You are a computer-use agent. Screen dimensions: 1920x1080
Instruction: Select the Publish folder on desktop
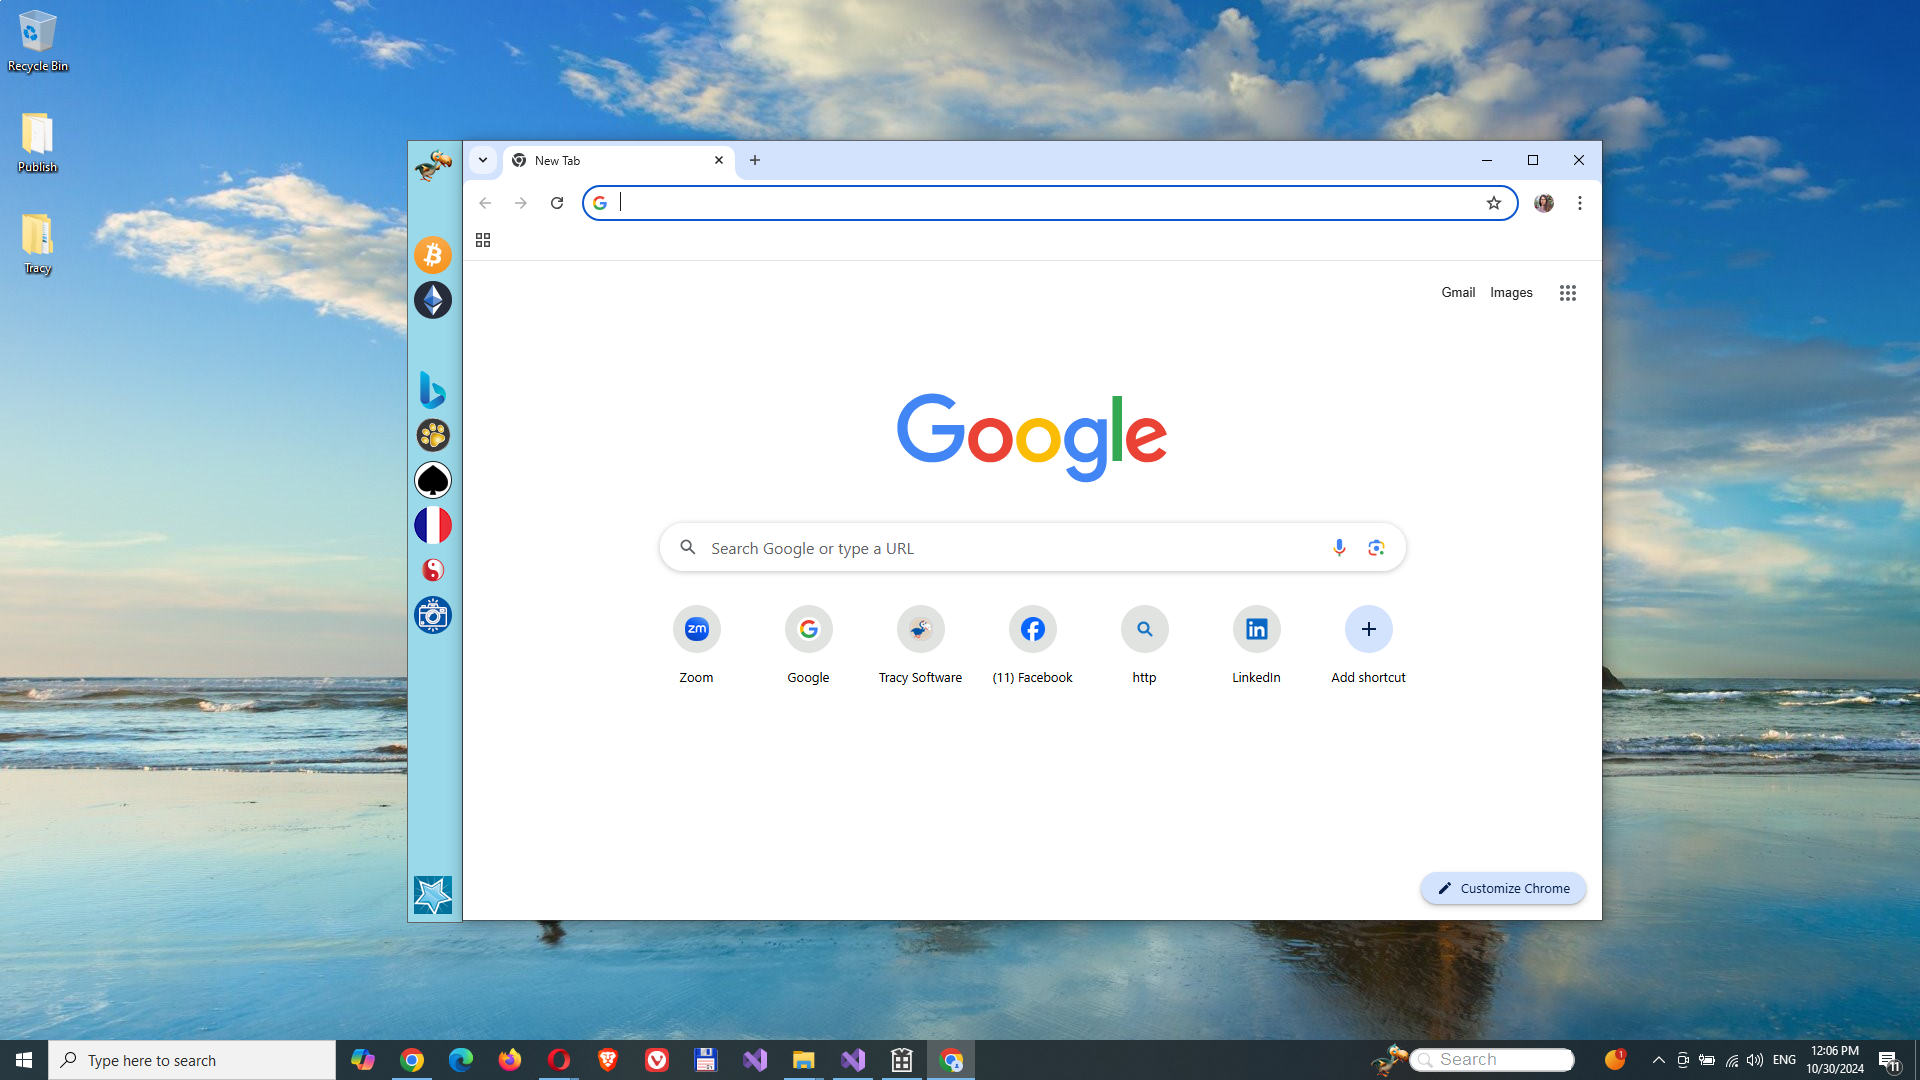tap(37, 142)
